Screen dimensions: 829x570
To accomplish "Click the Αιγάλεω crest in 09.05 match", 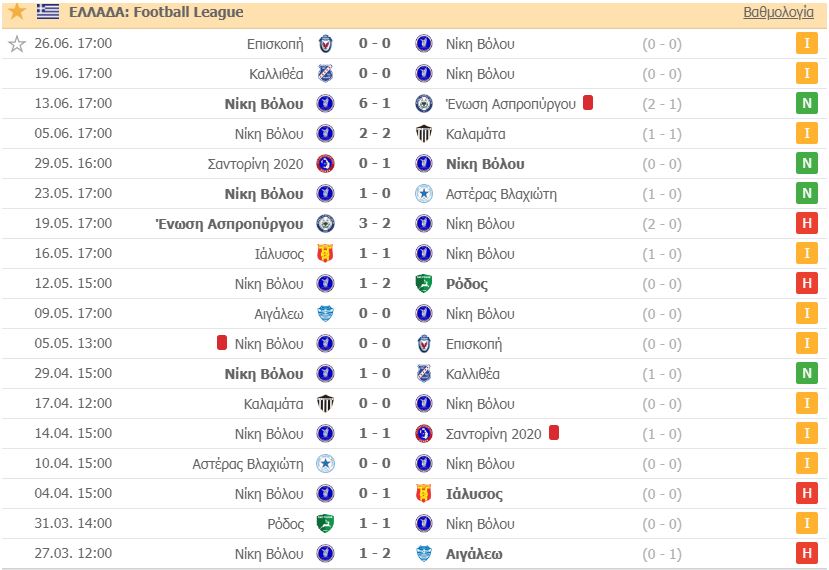I will pyautogui.click(x=325, y=314).
